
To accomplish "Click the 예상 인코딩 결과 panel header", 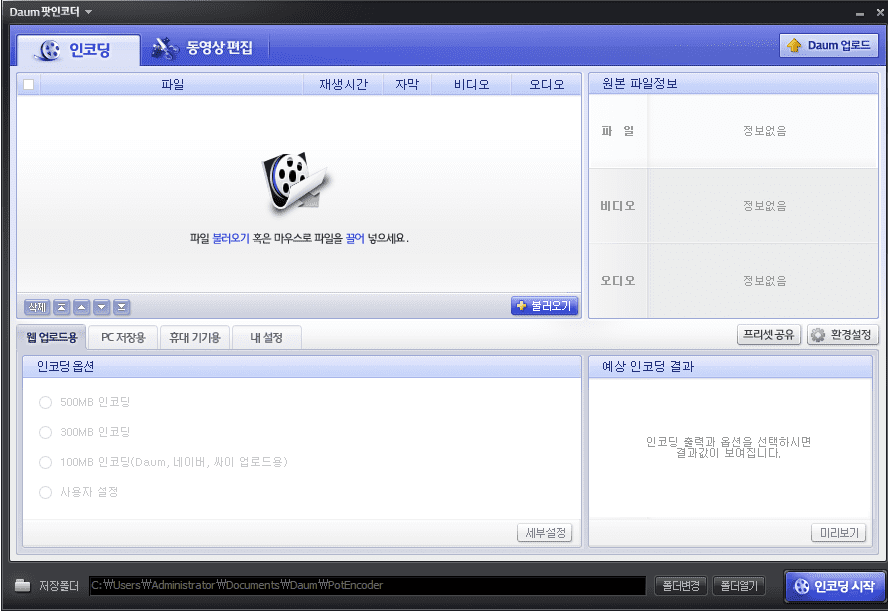I will (731, 366).
